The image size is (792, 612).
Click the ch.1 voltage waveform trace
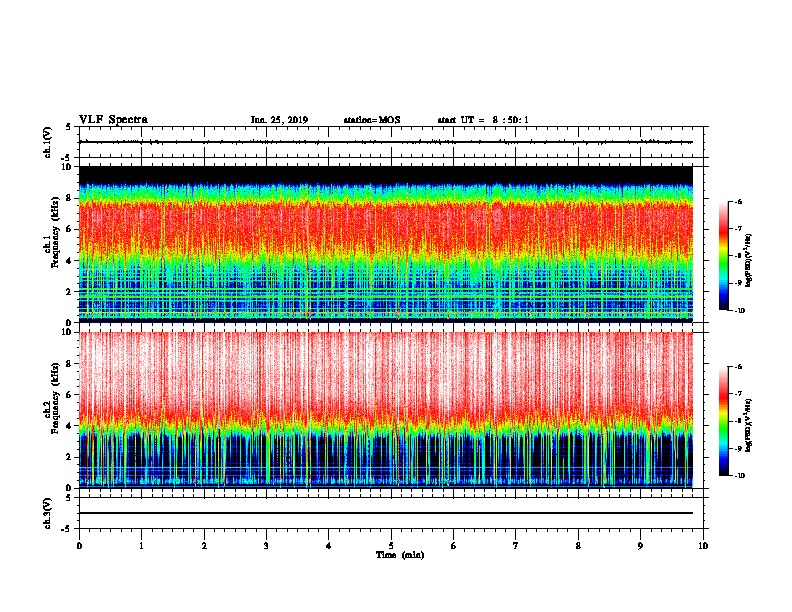tap(386, 142)
